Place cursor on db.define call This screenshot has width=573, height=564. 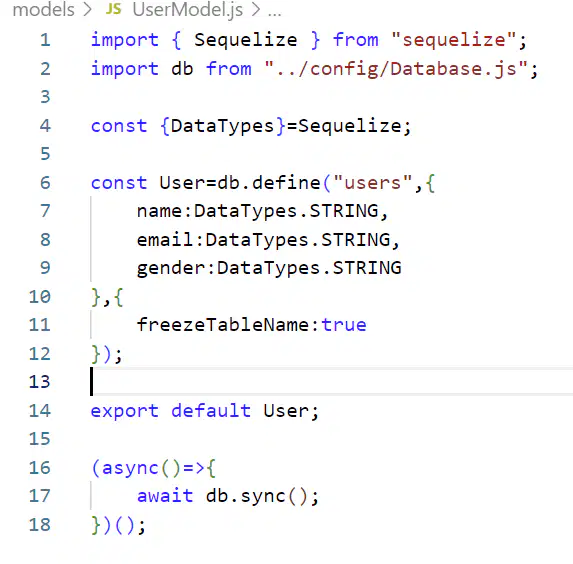269,182
